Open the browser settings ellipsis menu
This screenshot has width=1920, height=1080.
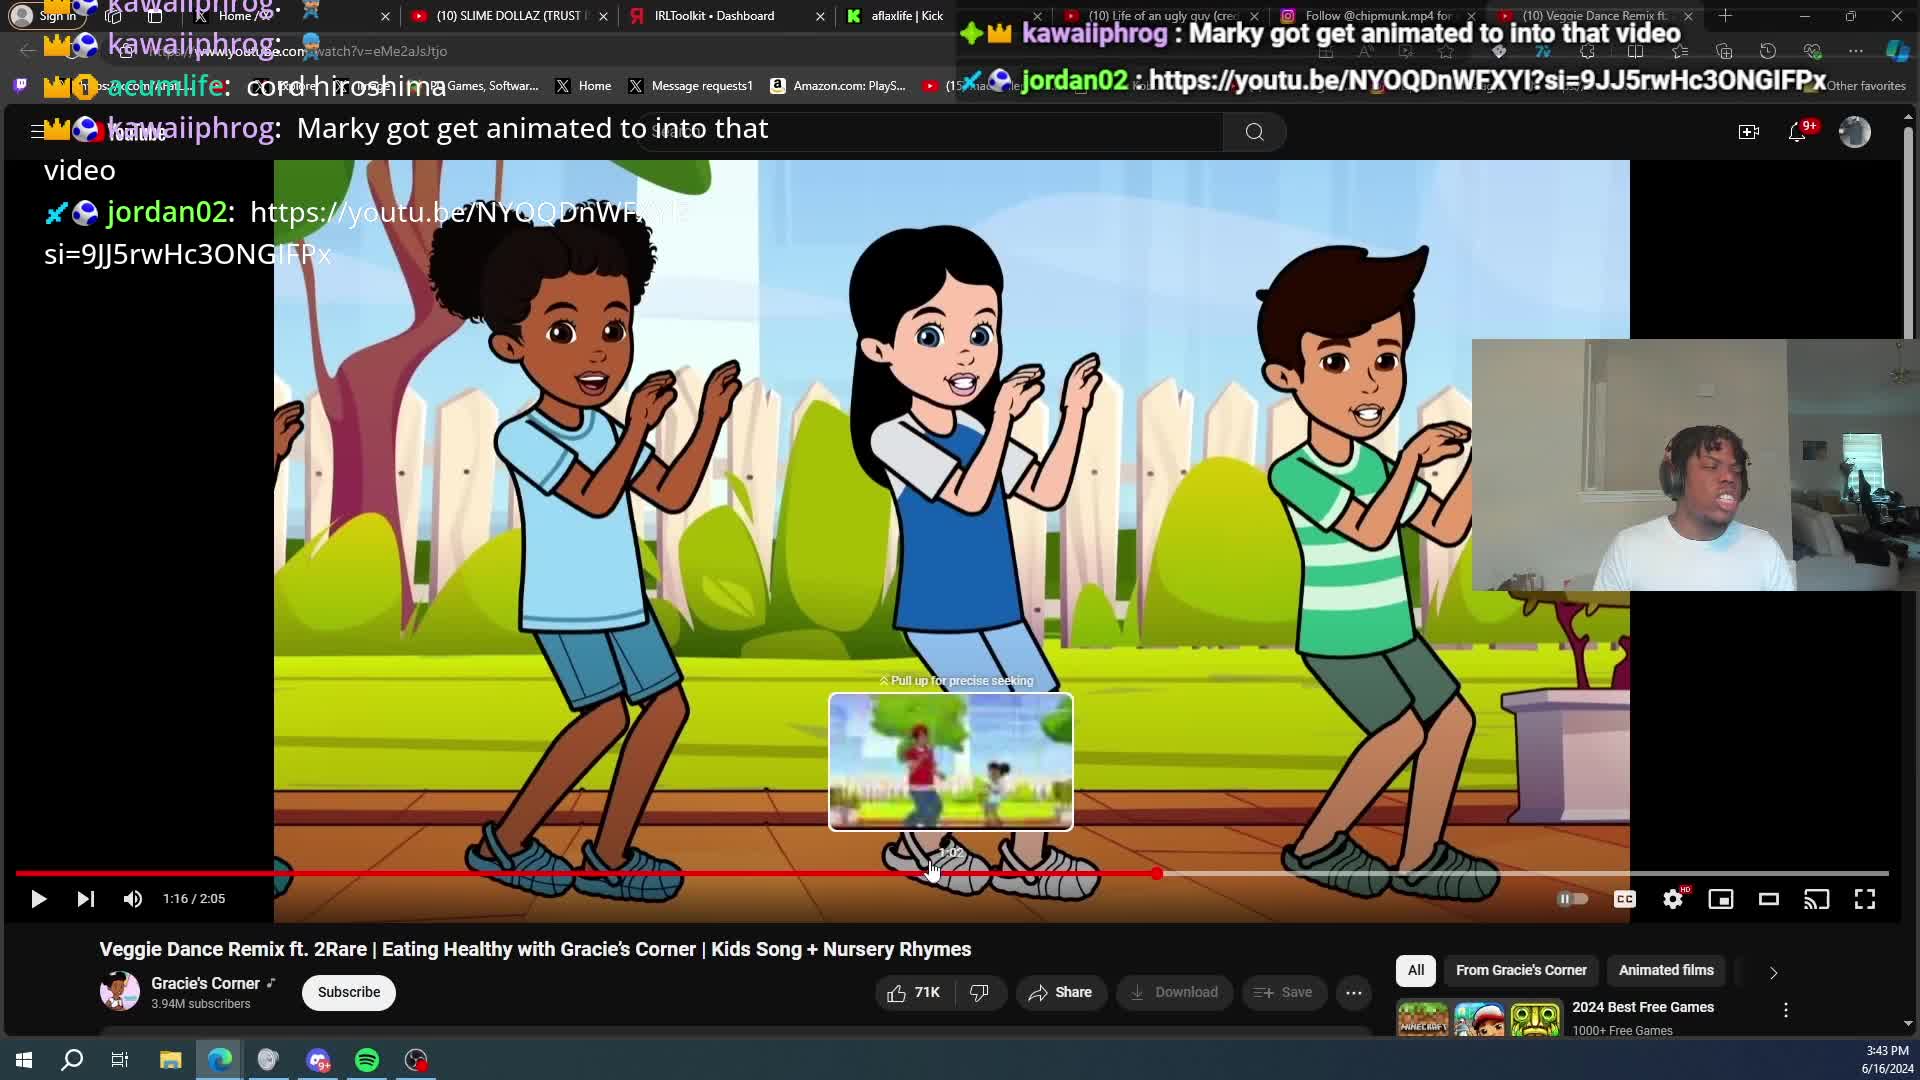[1856, 51]
